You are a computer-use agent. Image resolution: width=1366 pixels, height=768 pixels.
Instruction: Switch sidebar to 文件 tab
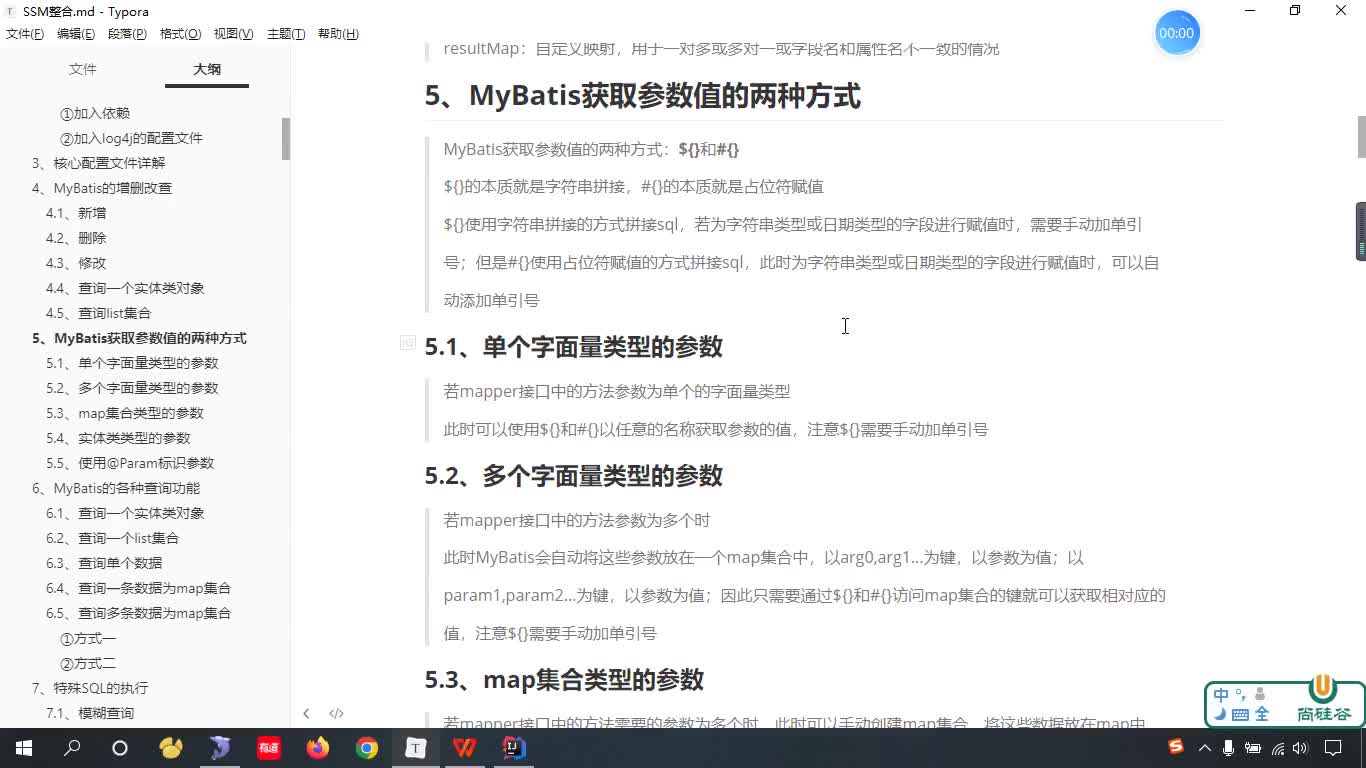click(82, 69)
